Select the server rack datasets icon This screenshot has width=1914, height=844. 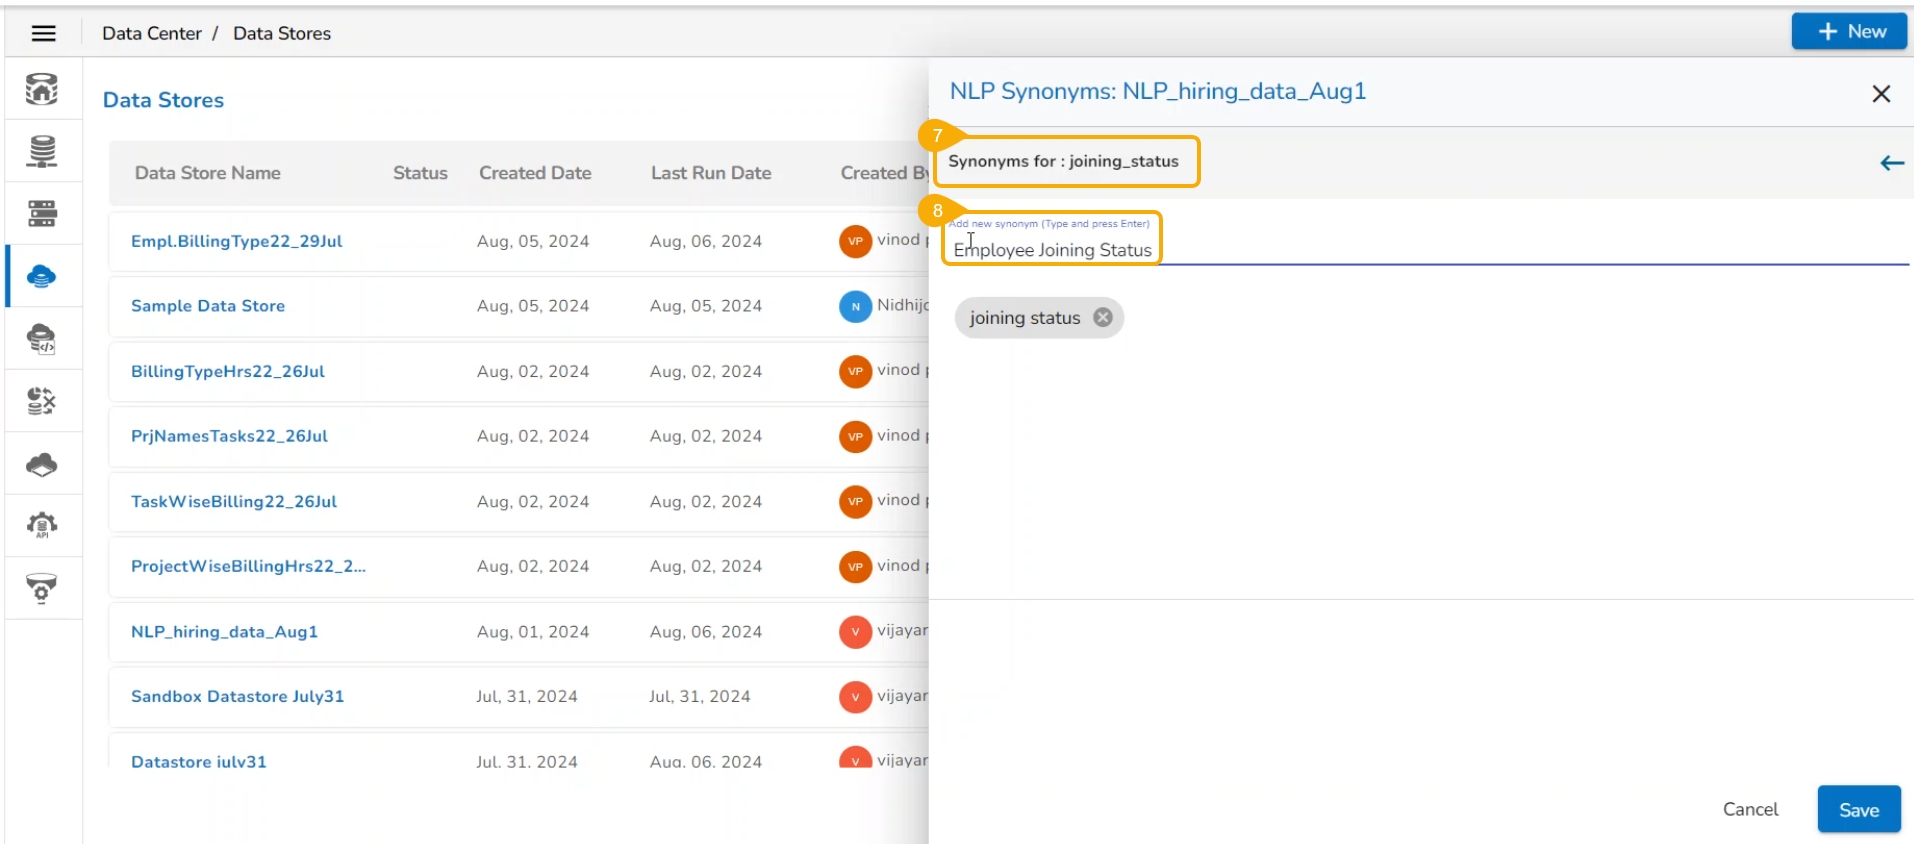point(42,214)
